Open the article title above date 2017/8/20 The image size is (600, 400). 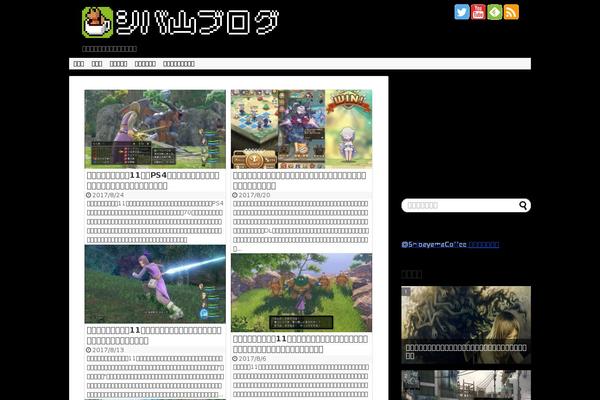pos(300,181)
